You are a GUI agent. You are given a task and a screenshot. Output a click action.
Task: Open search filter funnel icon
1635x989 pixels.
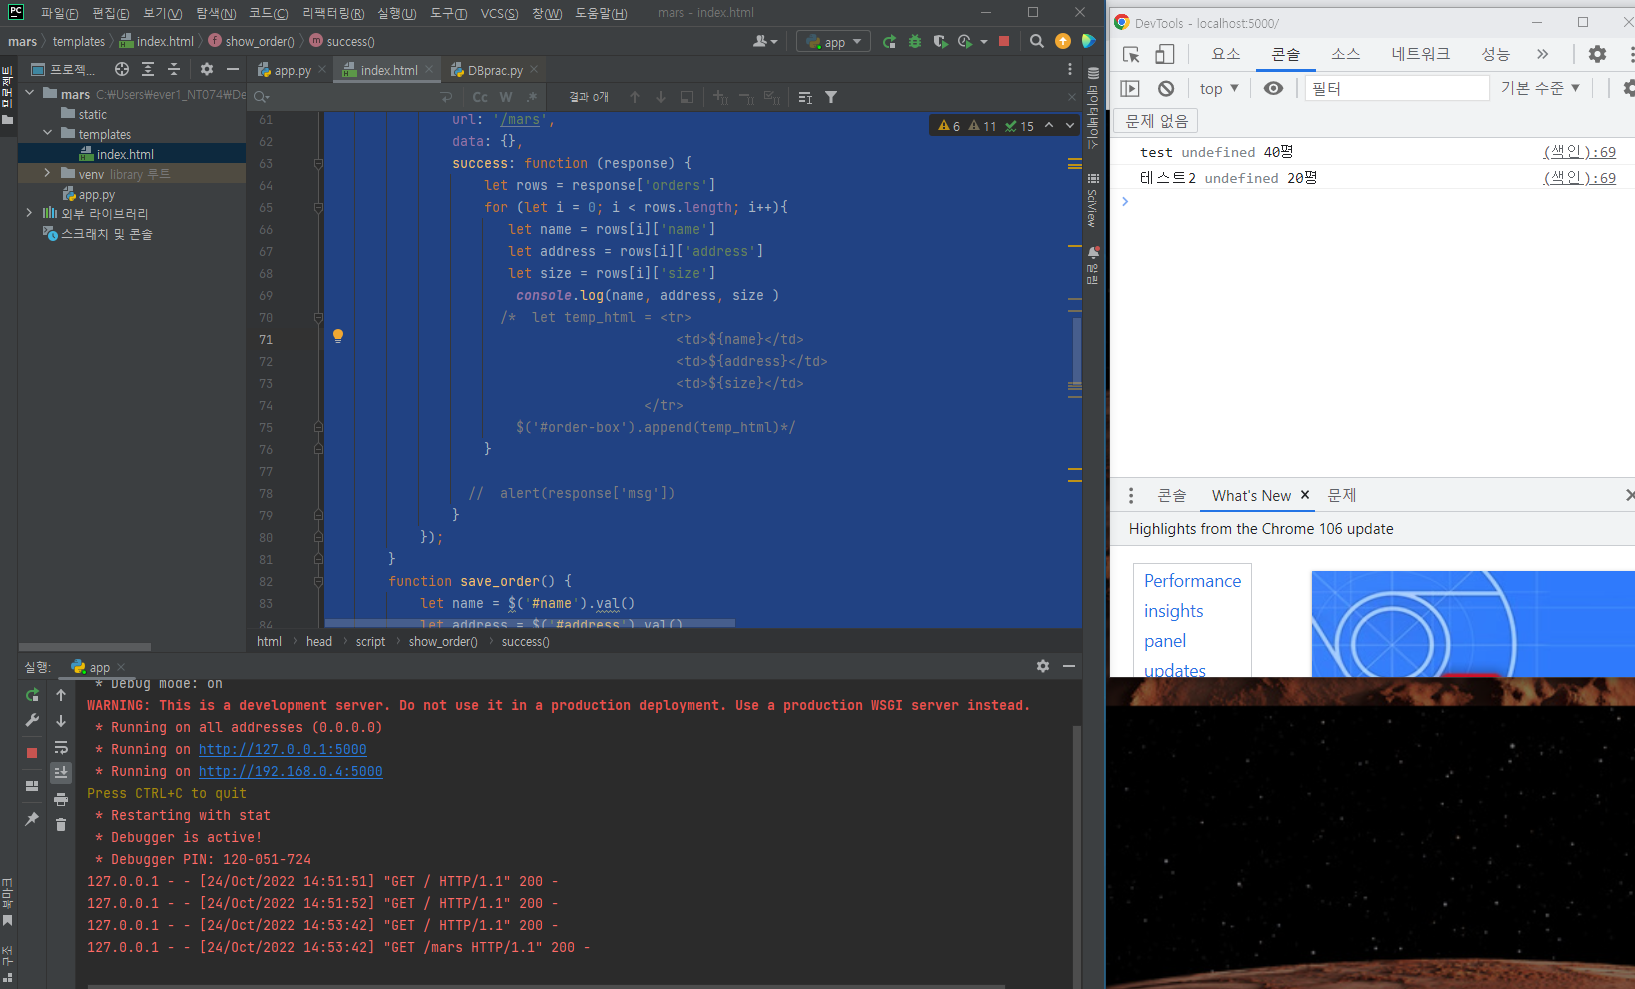[831, 97]
